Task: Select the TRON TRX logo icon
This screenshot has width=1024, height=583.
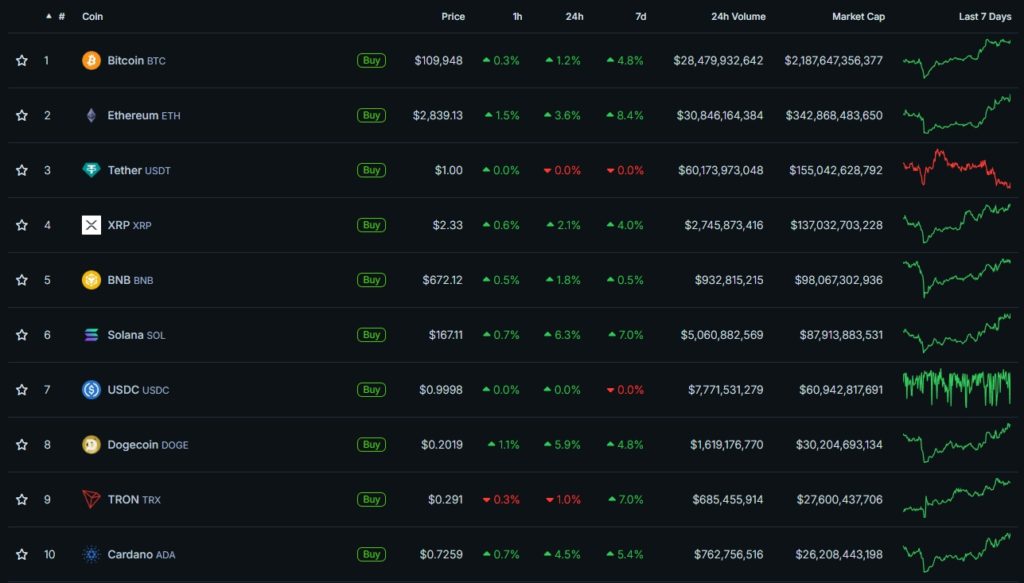Action: pos(92,500)
